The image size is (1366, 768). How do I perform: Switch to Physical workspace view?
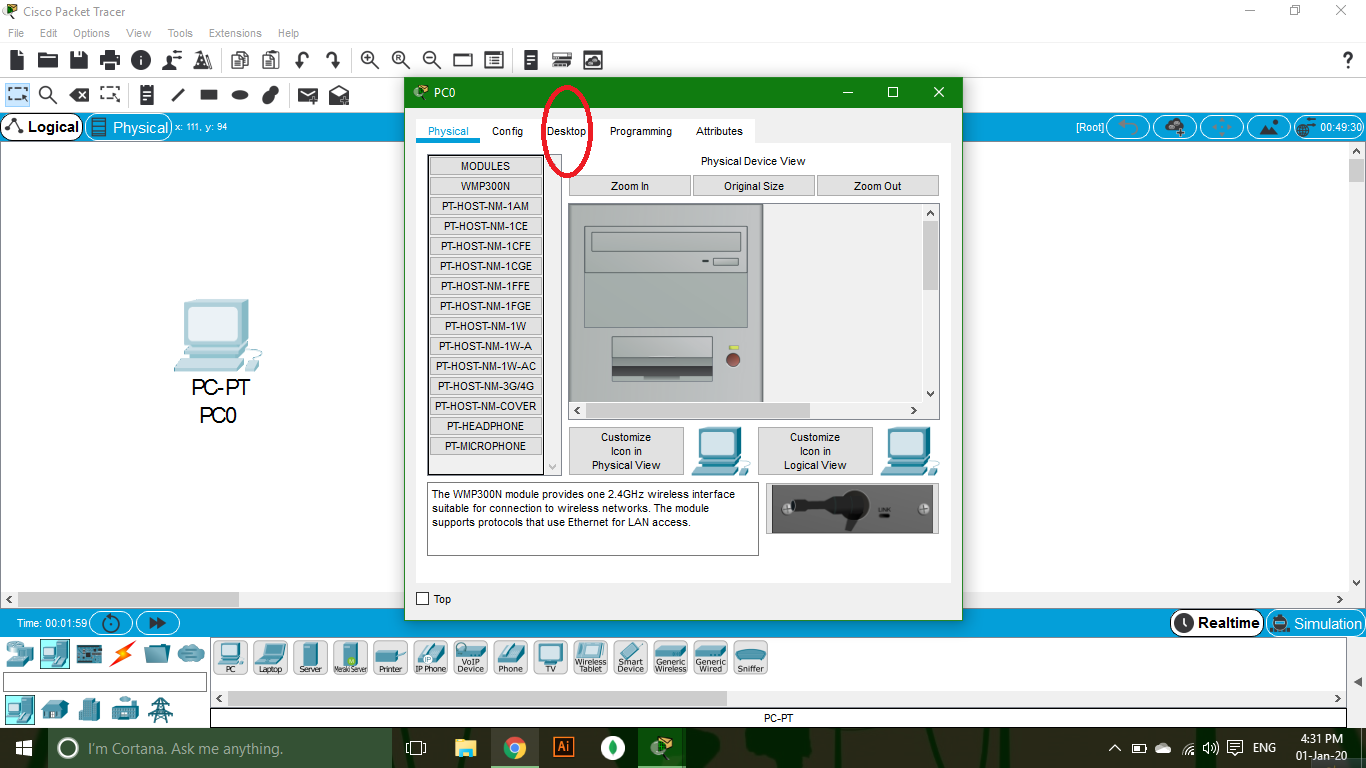129,127
